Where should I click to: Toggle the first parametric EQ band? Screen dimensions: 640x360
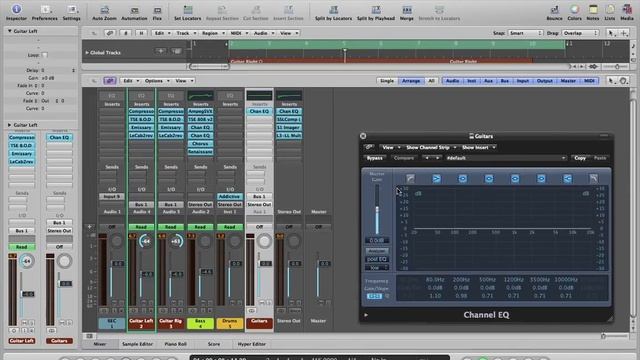coord(462,178)
